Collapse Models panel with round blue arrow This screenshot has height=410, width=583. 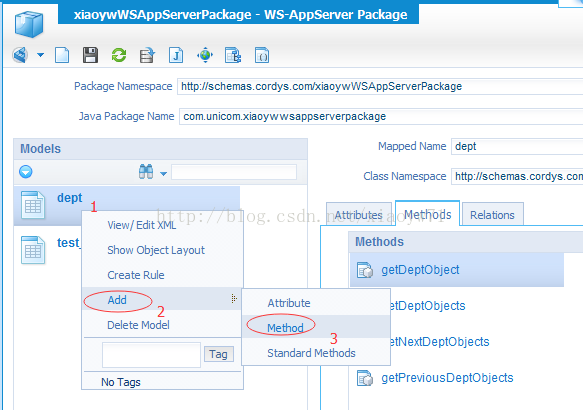(26, 172)
